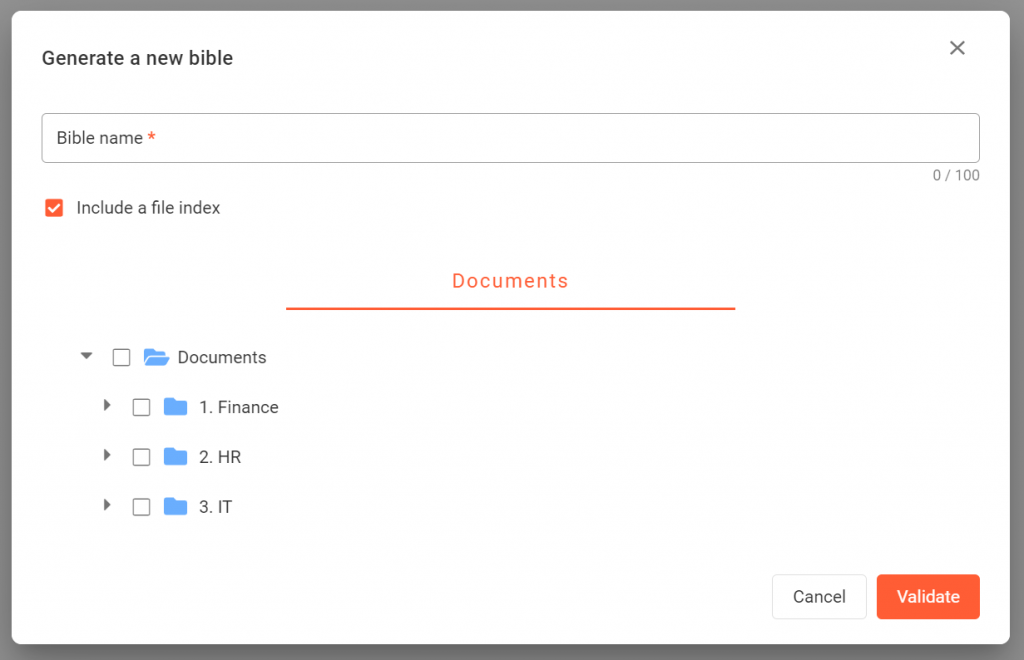
Task: Select the 1. Finance tree label
Action: 238,407
